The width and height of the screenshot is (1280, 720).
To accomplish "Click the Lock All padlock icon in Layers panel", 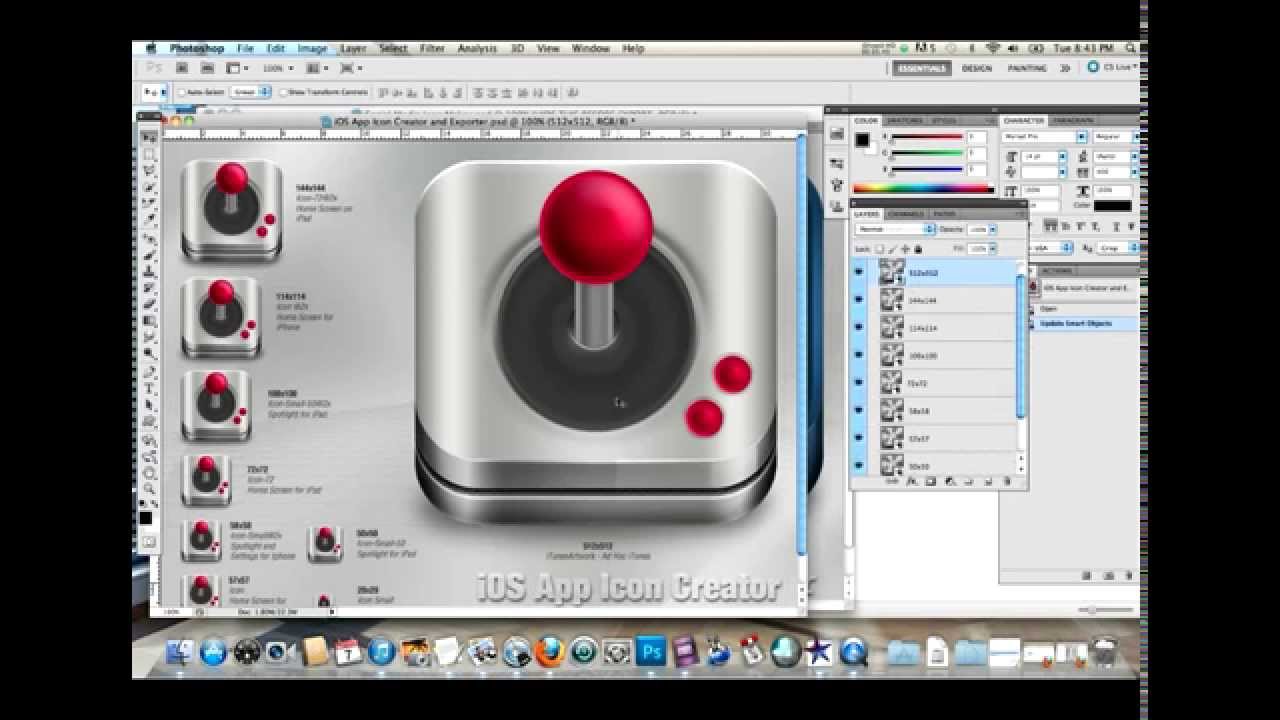I will point(917,248).
